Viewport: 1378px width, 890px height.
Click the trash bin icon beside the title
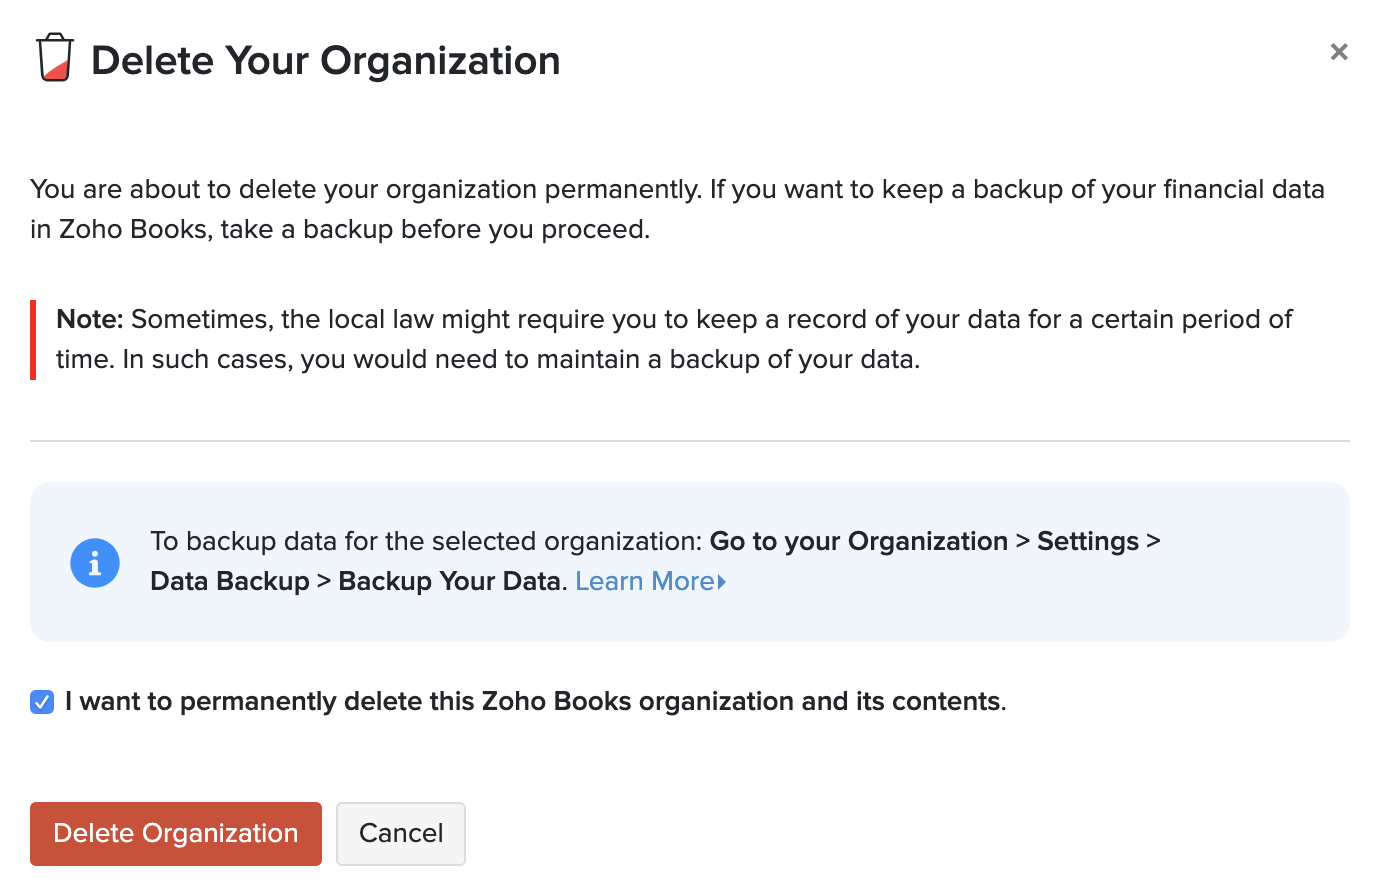[55, 58]
